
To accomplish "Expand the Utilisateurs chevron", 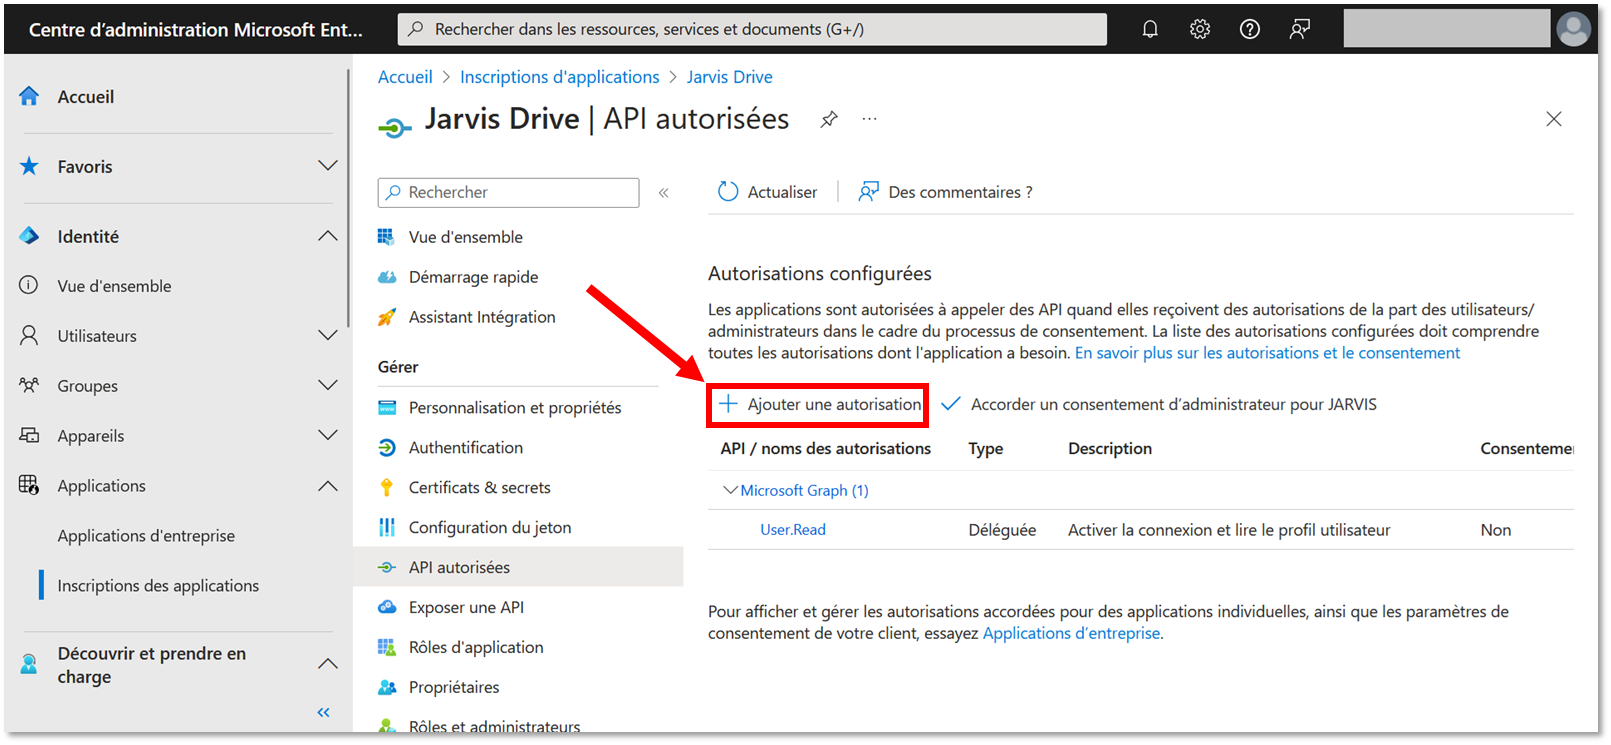I will coord(327,335).
